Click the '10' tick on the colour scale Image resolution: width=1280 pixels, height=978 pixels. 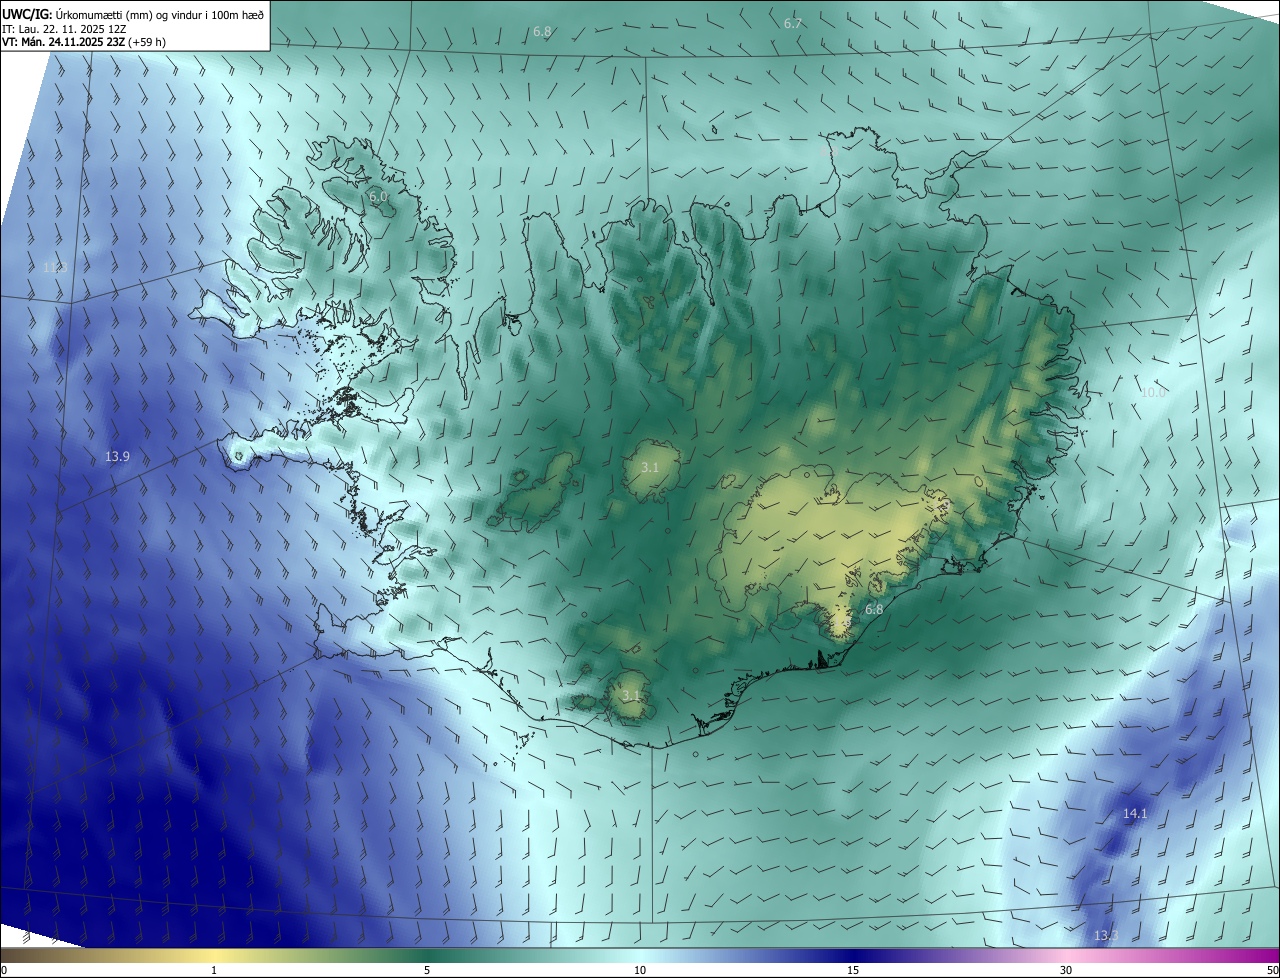pos(640,970)
